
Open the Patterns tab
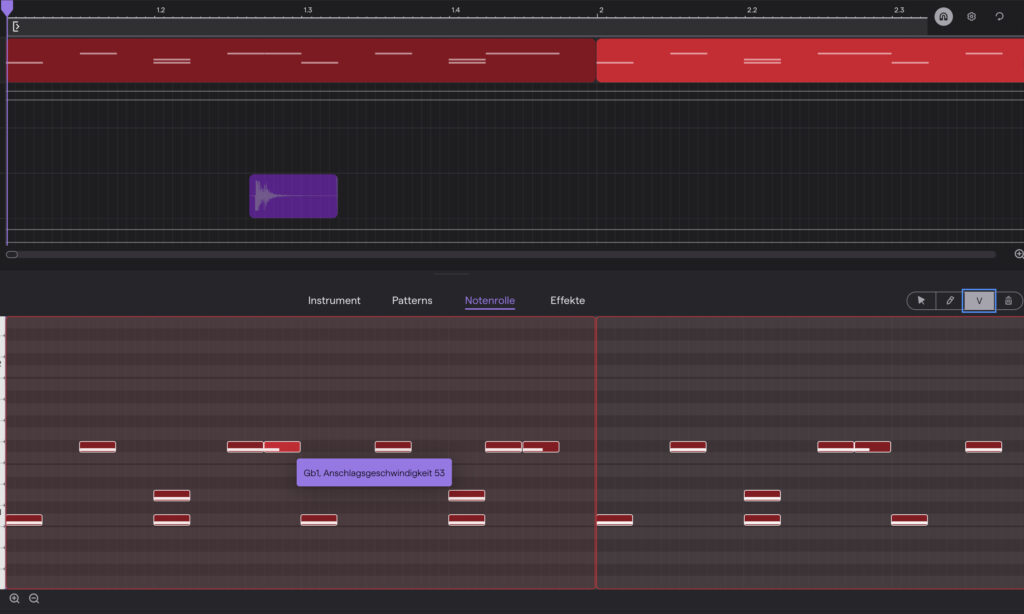[x=412, y=300]
